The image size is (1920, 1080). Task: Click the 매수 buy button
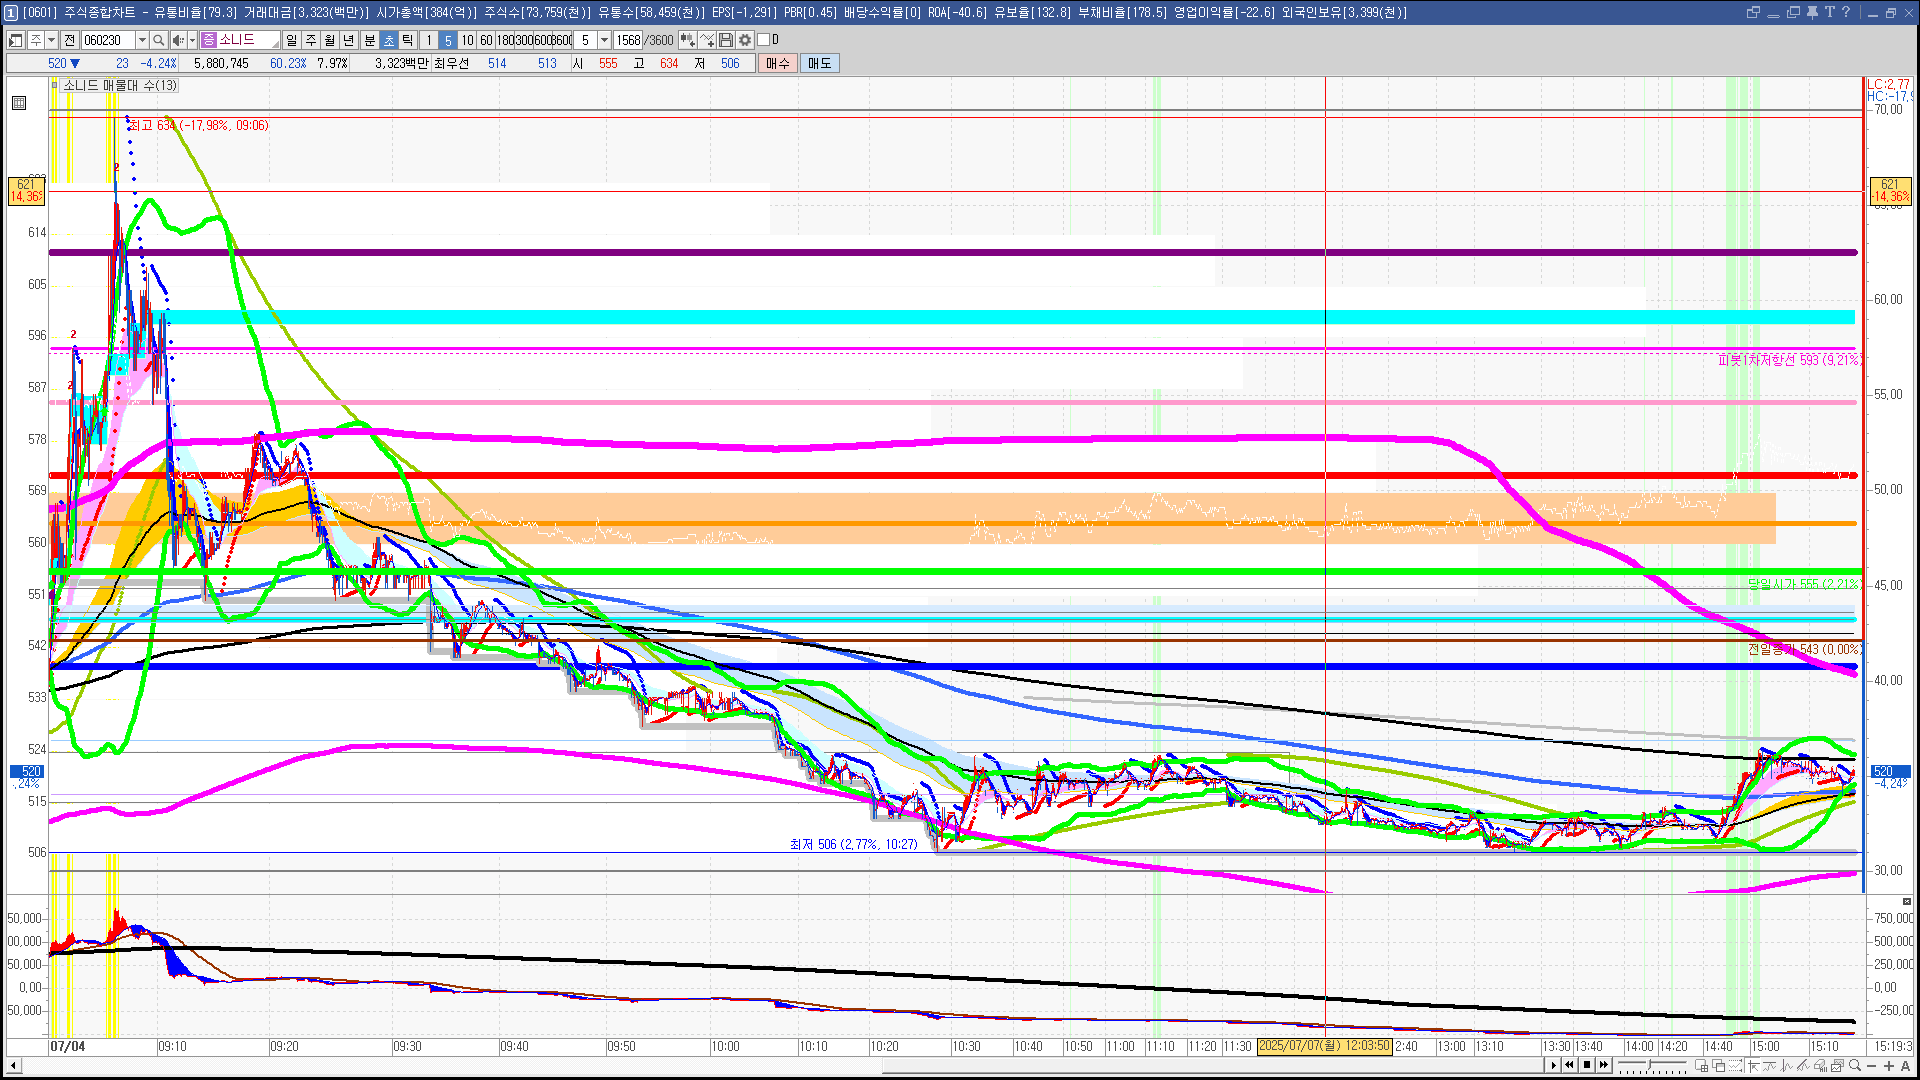pos(777,63)
